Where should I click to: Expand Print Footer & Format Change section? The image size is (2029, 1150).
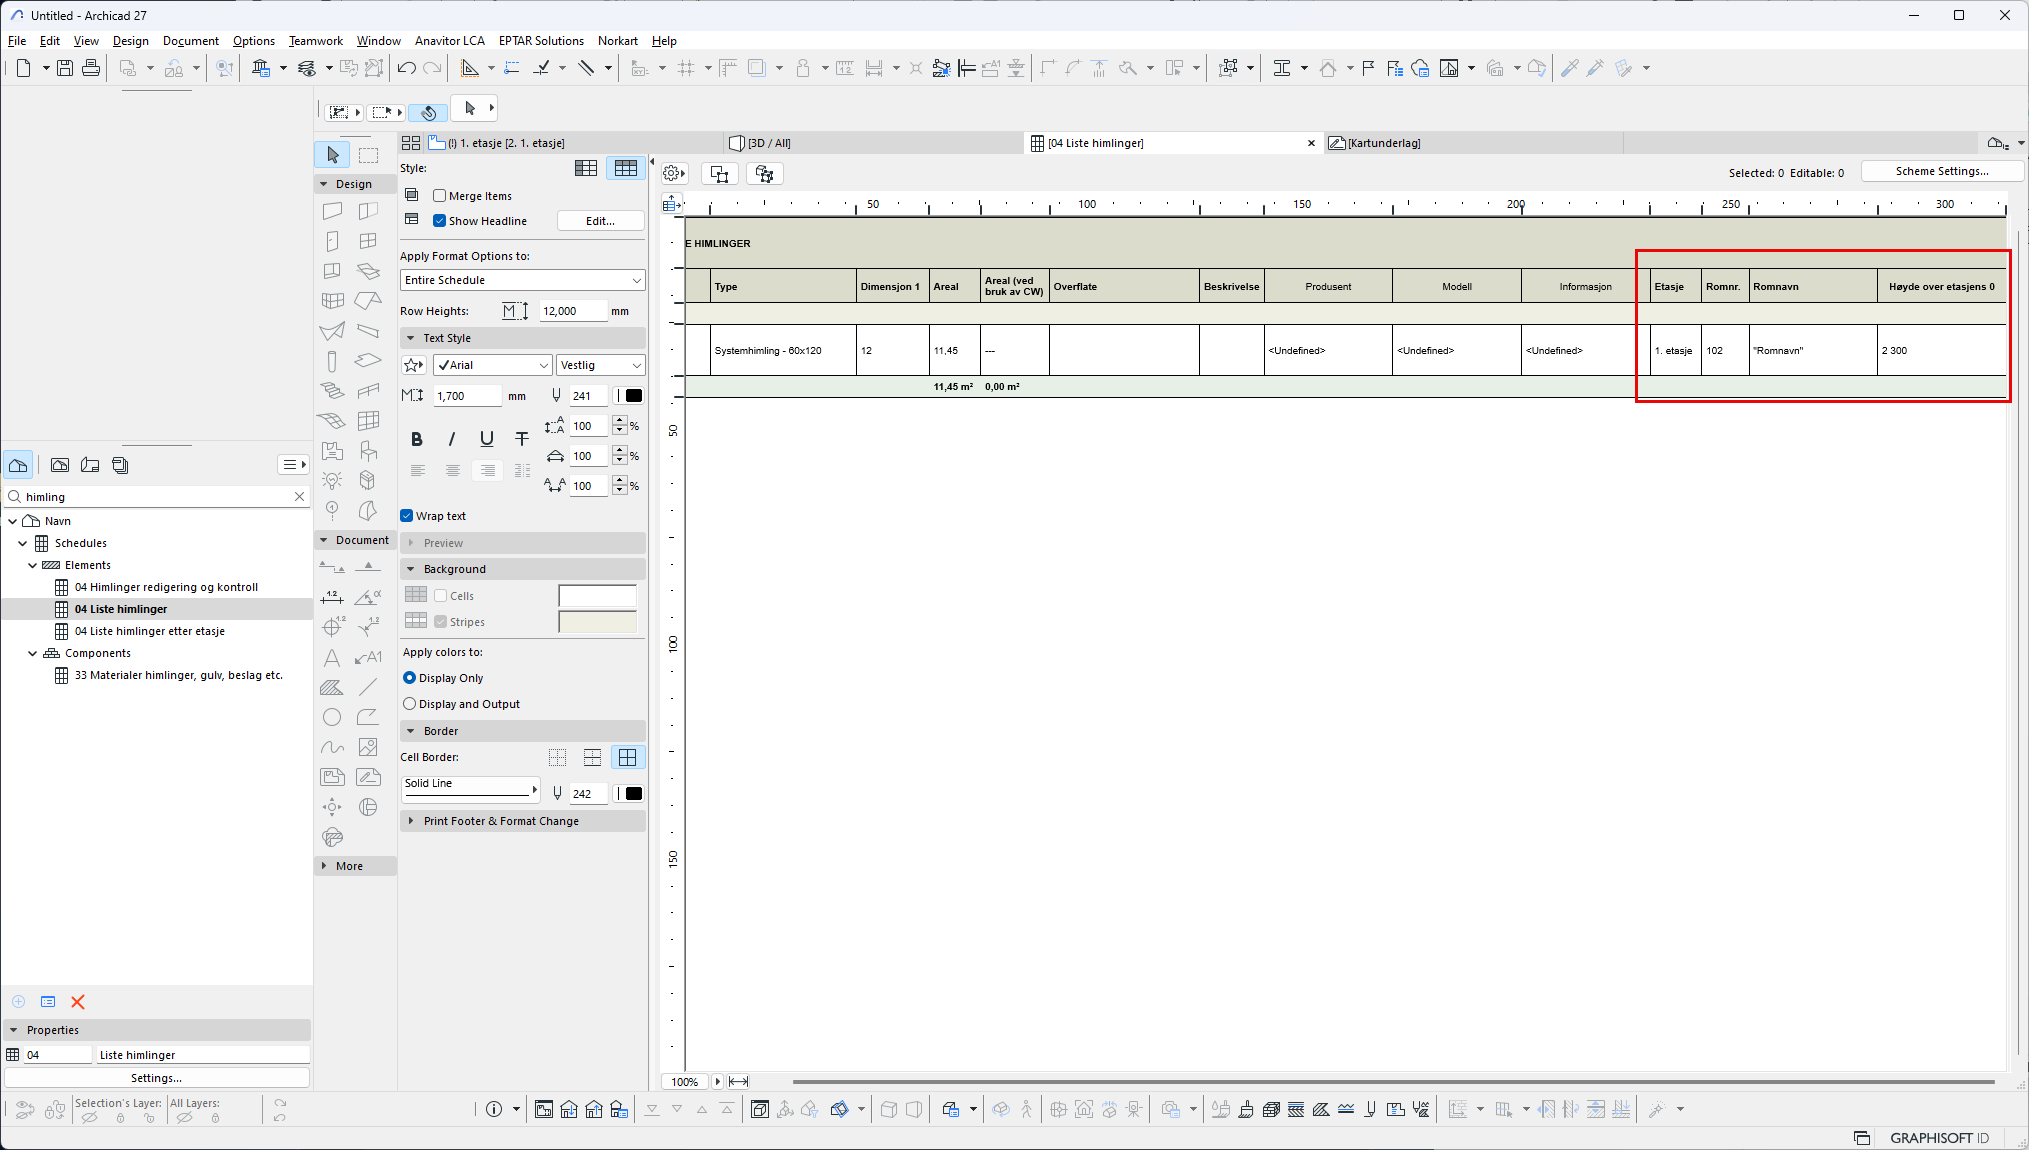501,821
